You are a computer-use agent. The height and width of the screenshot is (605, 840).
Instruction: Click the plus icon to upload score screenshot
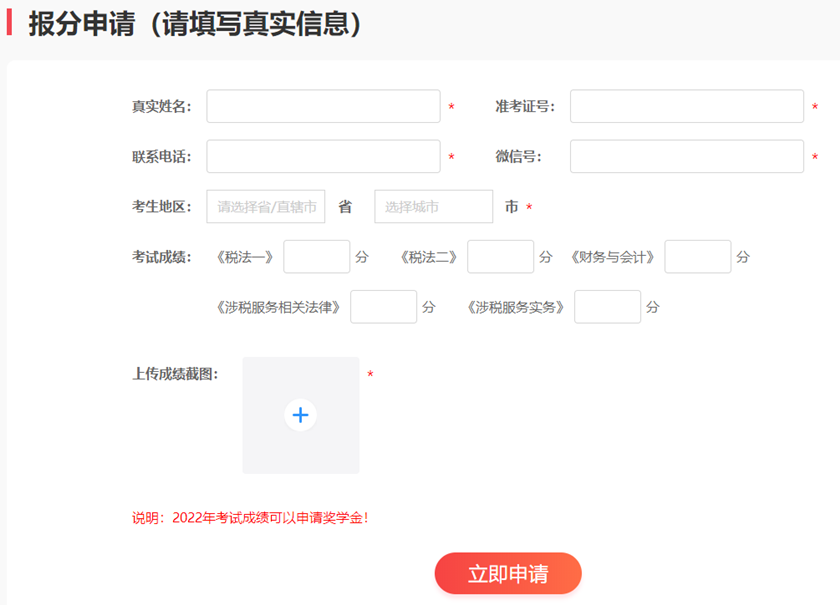pos(300,415)
